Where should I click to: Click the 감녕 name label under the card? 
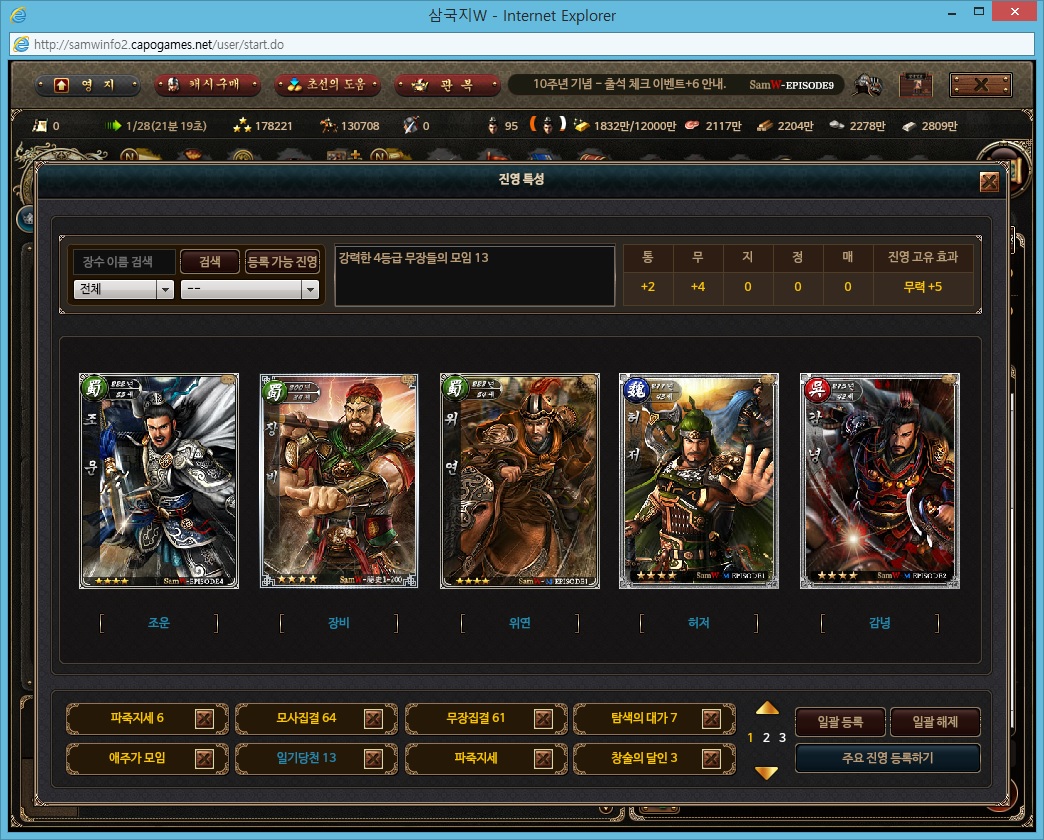(880, 623)
